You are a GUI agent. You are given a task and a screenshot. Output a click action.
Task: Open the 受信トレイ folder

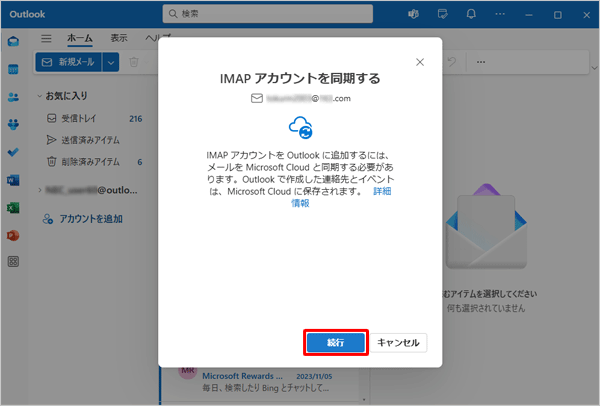pyautogui.click(x=94, y=119)
